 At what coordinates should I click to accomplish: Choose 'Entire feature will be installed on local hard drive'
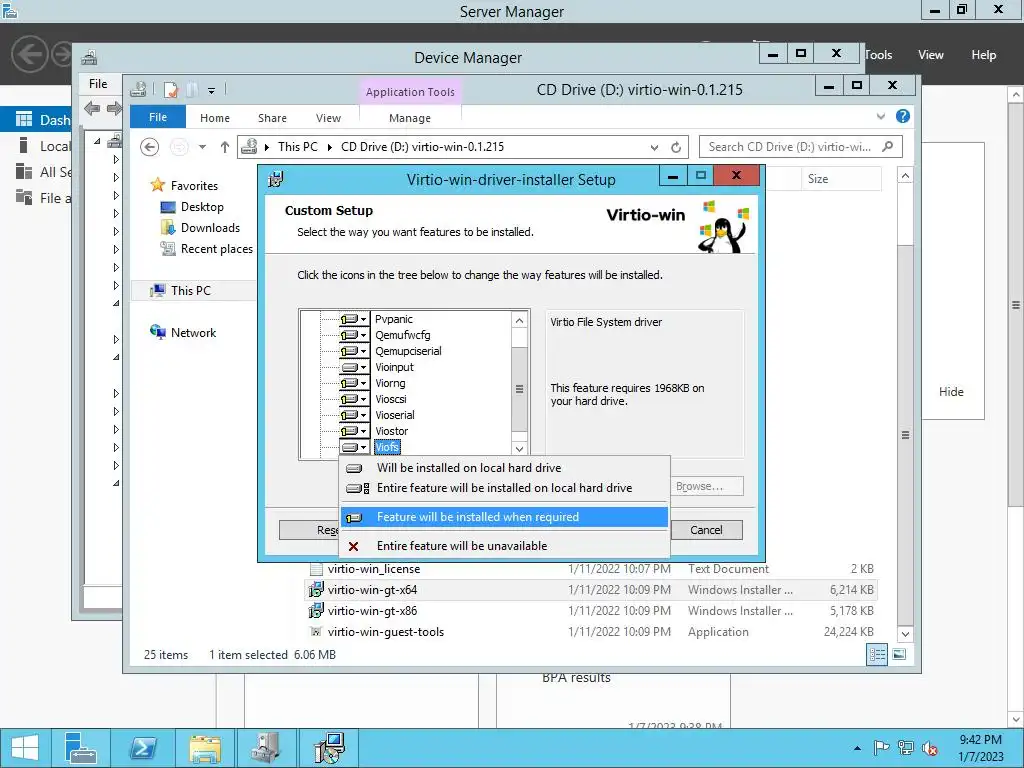[504, 488]
